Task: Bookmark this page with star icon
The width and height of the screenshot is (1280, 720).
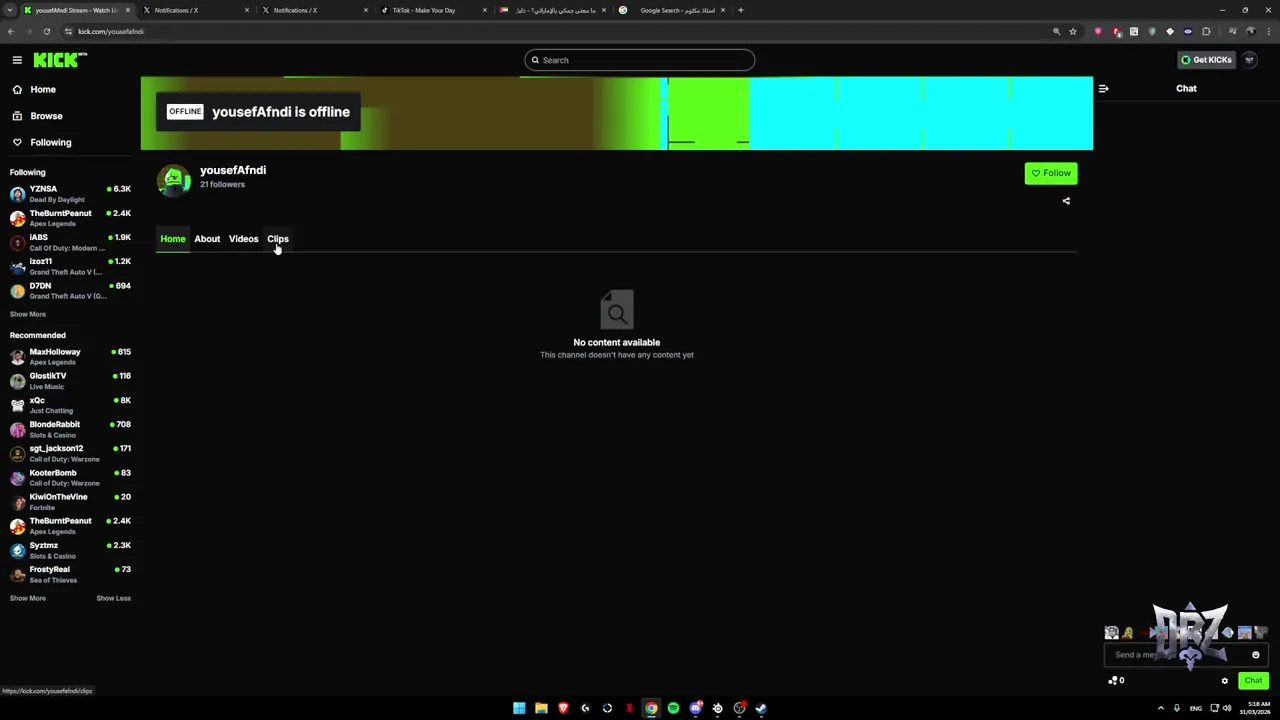Action: (x=1073, y=32)
